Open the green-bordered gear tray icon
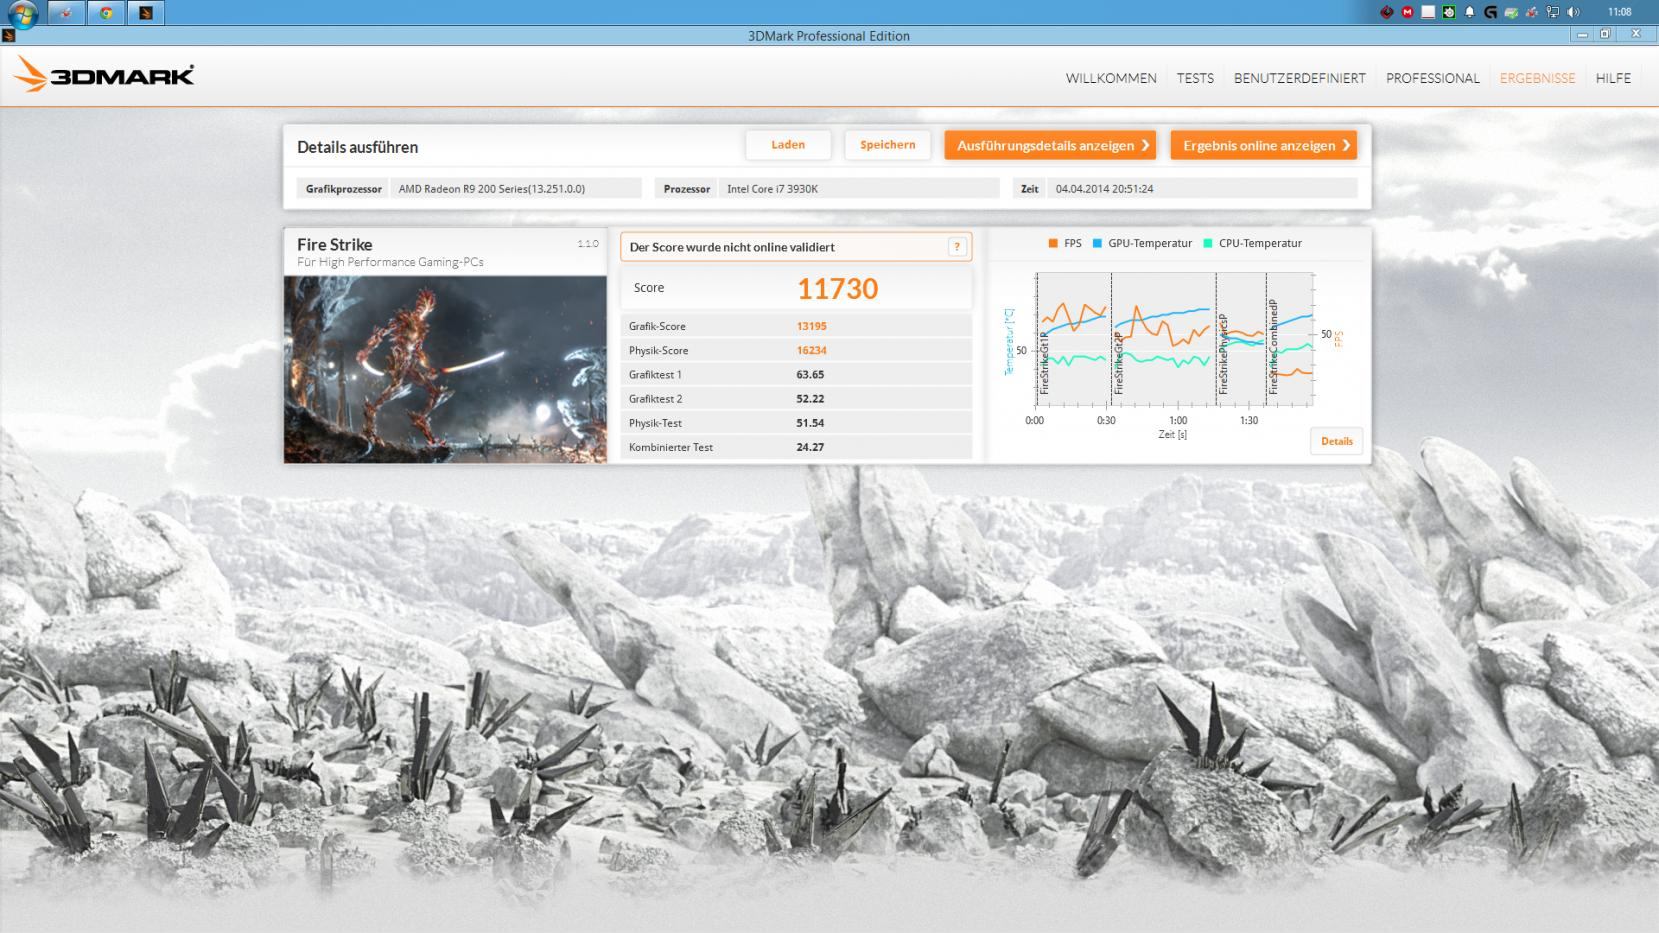 pos(1449,12)
